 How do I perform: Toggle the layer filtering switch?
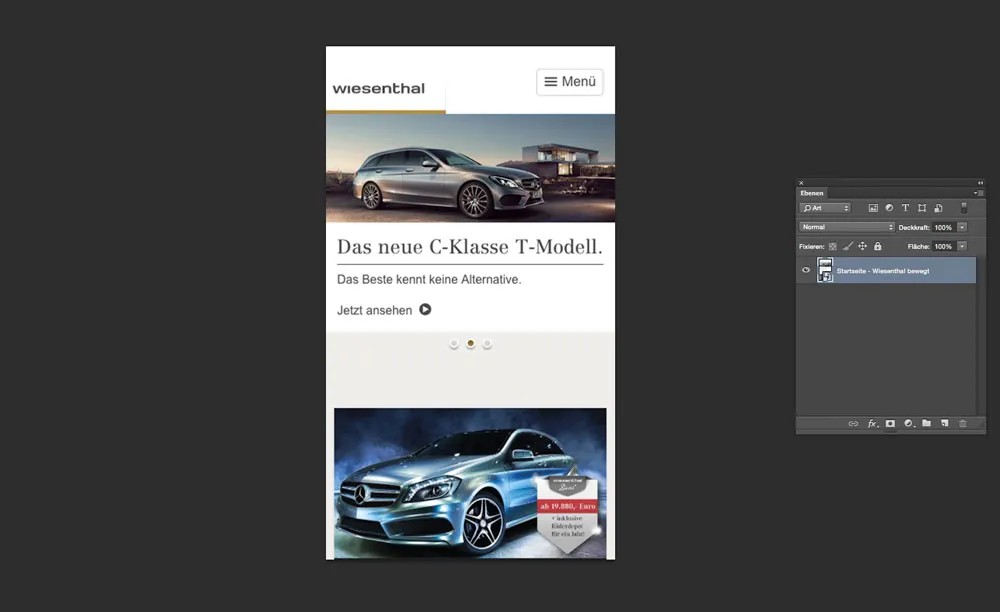coord(964,208)
